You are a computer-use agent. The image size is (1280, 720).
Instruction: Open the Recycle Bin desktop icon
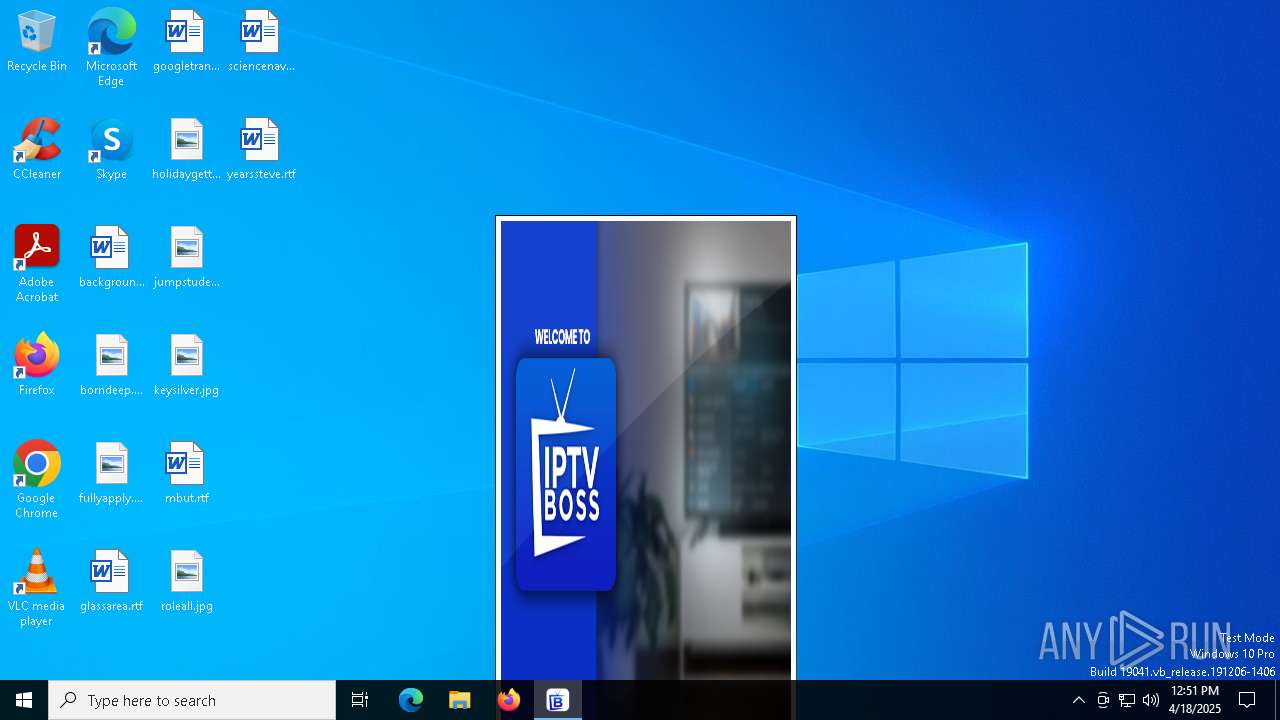tap(37, 41)
